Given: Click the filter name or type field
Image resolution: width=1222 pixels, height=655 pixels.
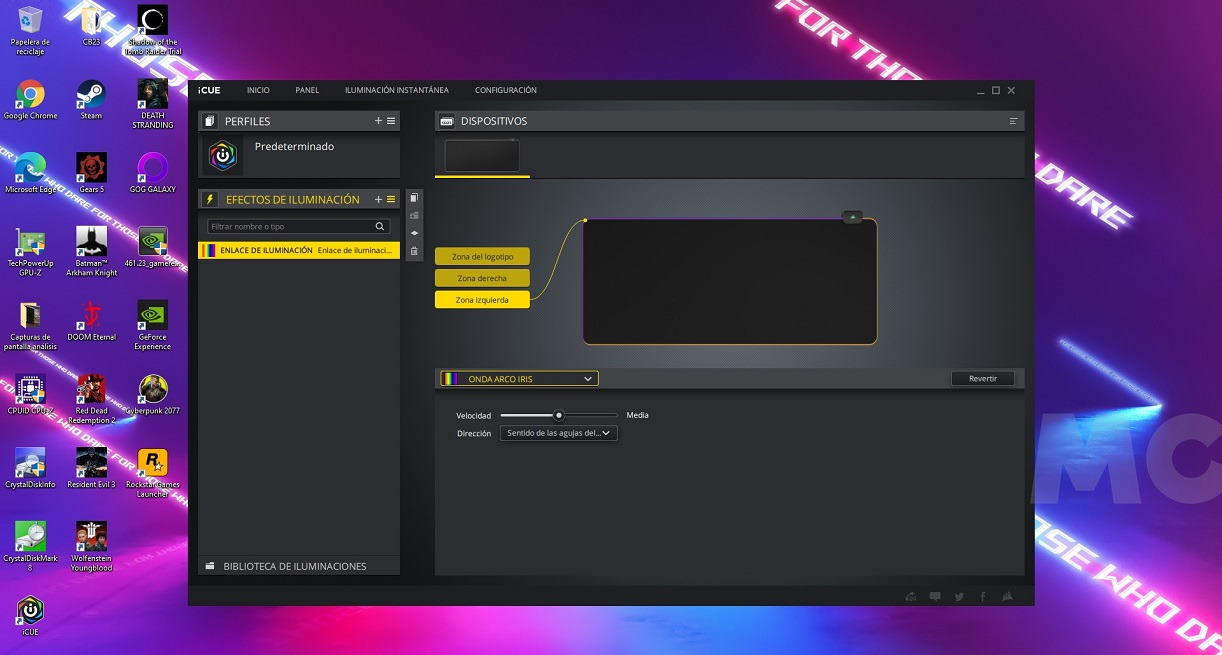Looking at the screenshot, I should [x=290, y=227].
